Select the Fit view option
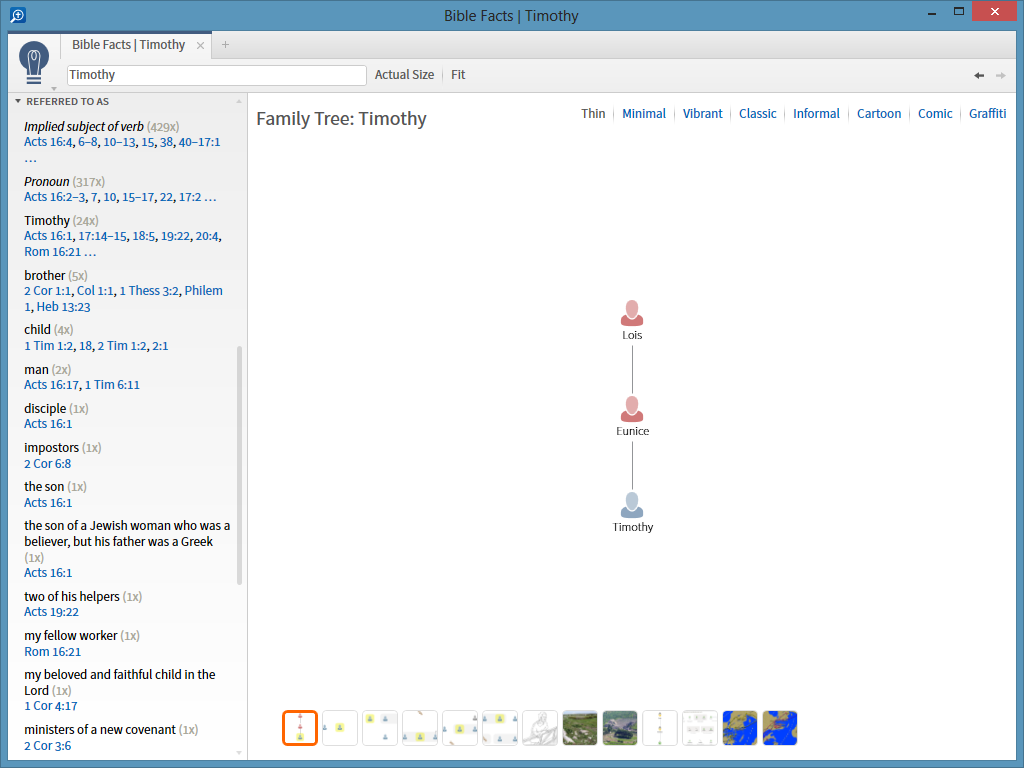Screen dimensions: 1024x768 458,74
